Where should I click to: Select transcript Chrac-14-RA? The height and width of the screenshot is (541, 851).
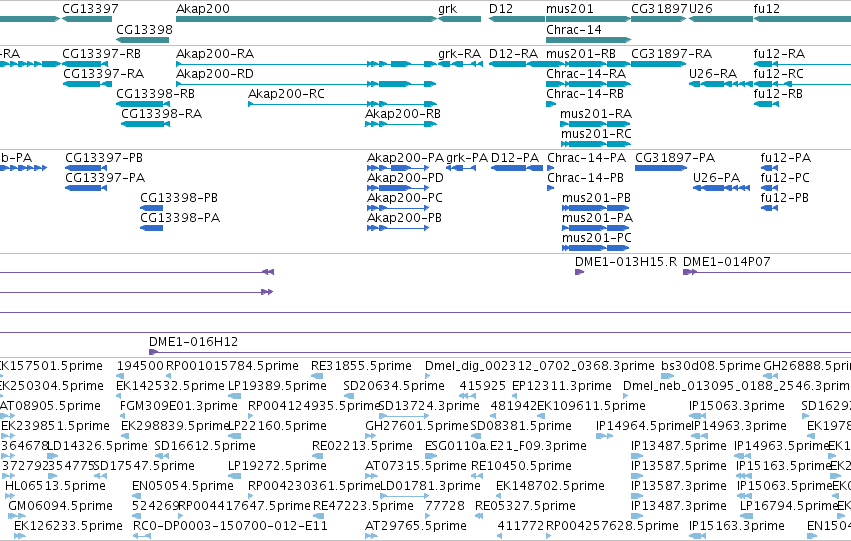[588, 84]
